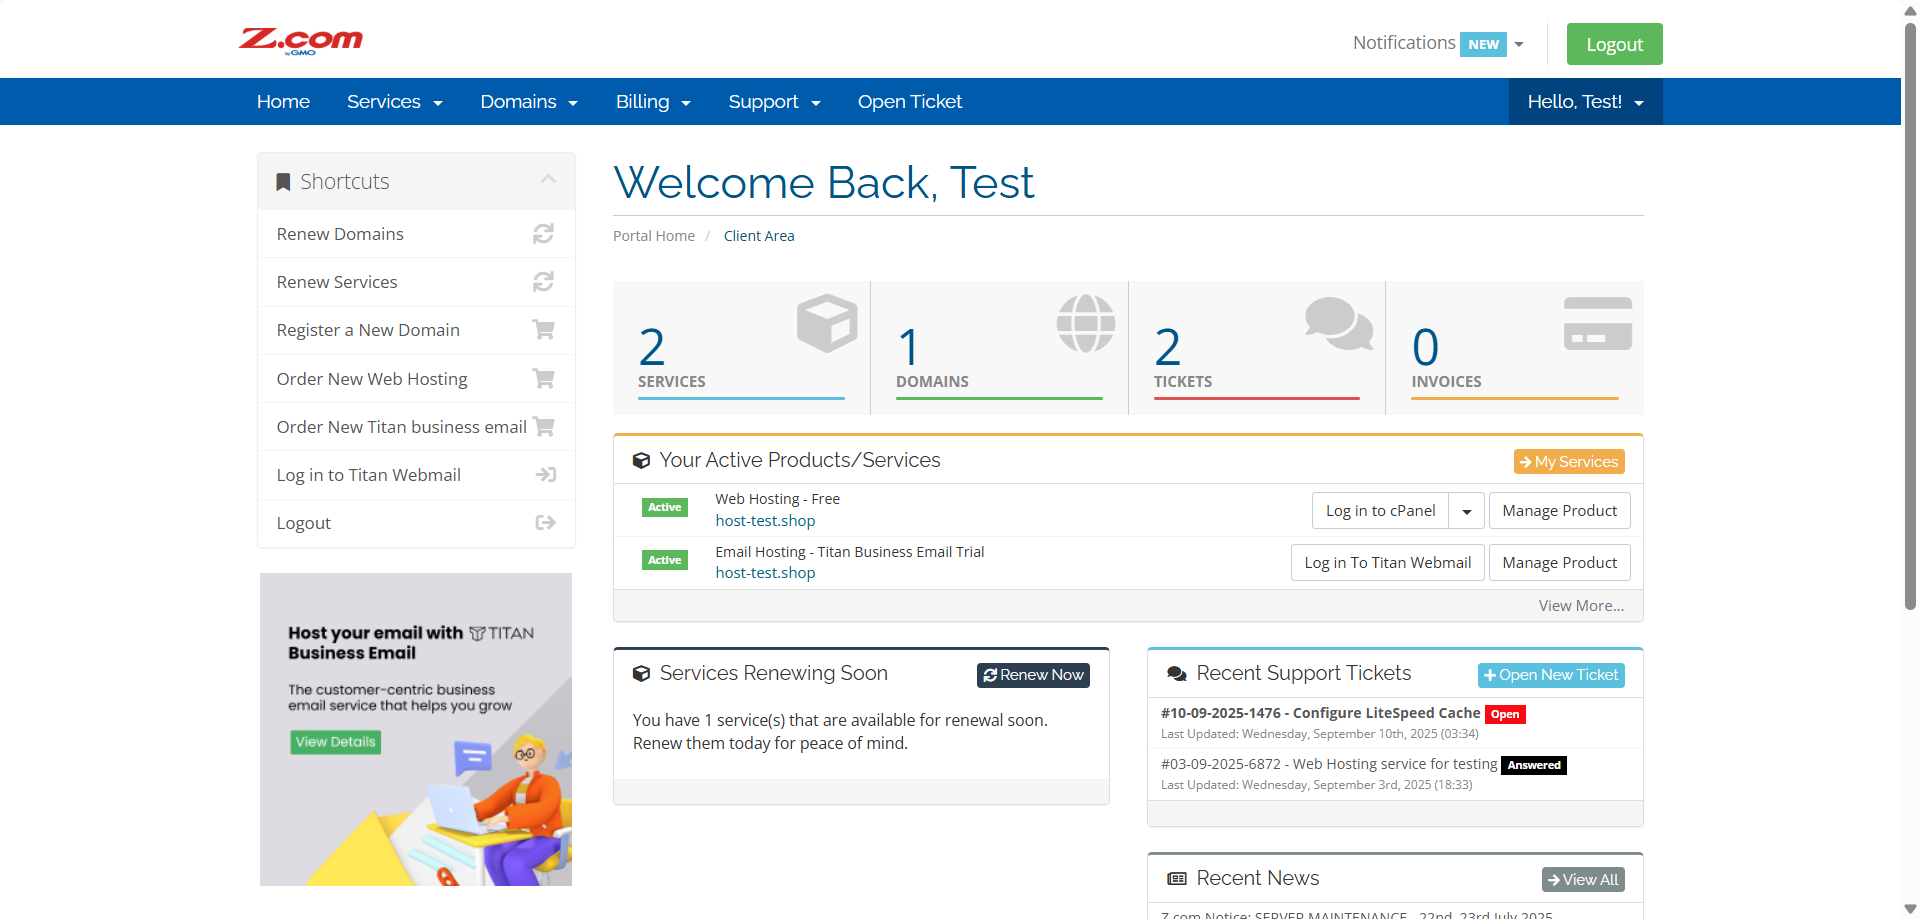Click Log in to cPanel button
Screen dimensions: 1920x919
(1380, 511)
